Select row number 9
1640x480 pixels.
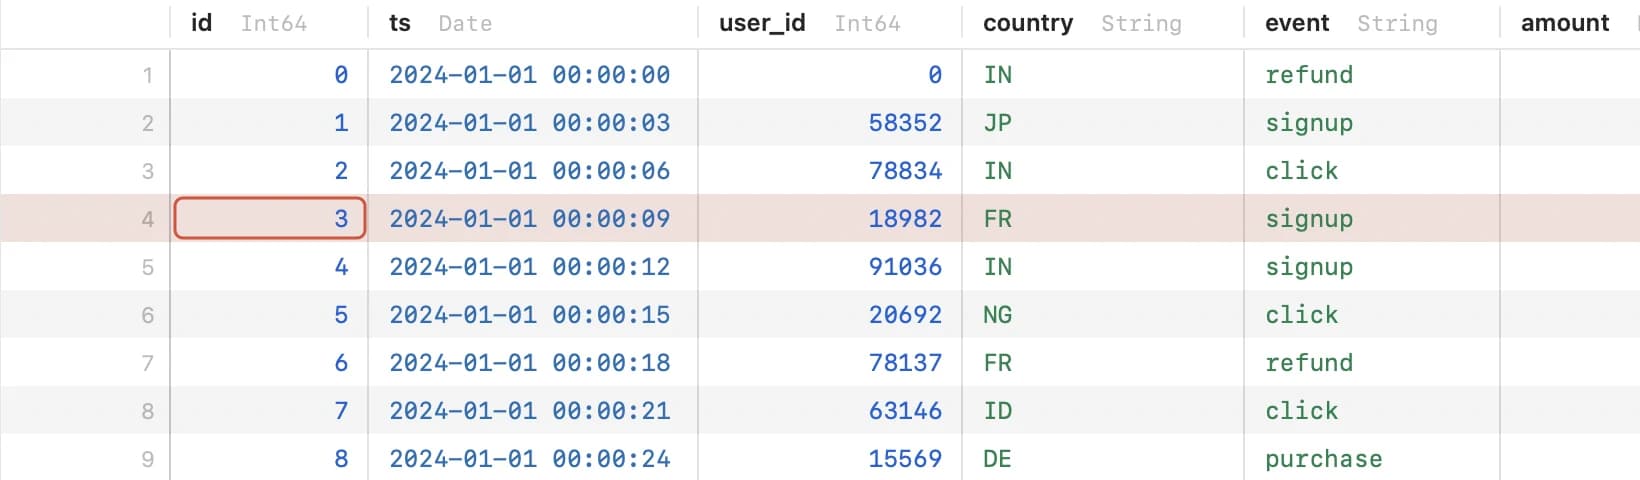pyautogui.click(x=148, y=459)
